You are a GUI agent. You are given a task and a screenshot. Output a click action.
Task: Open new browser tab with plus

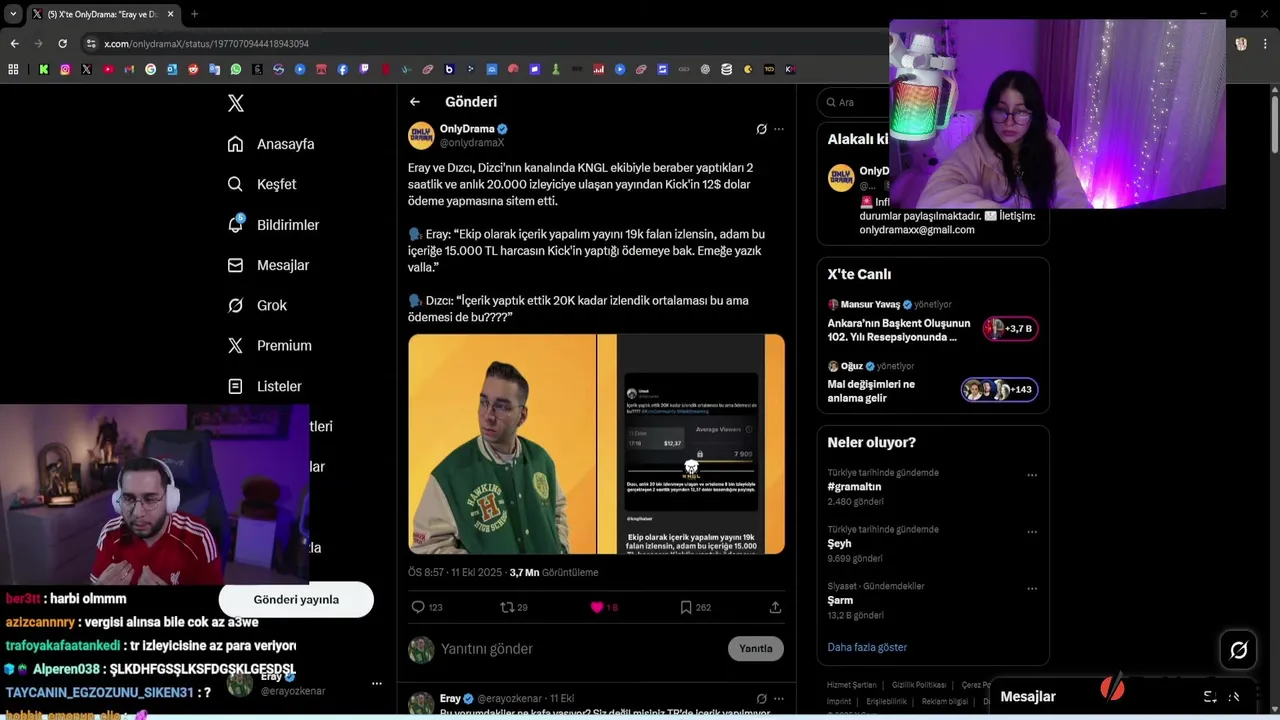[x=194, y=14]
